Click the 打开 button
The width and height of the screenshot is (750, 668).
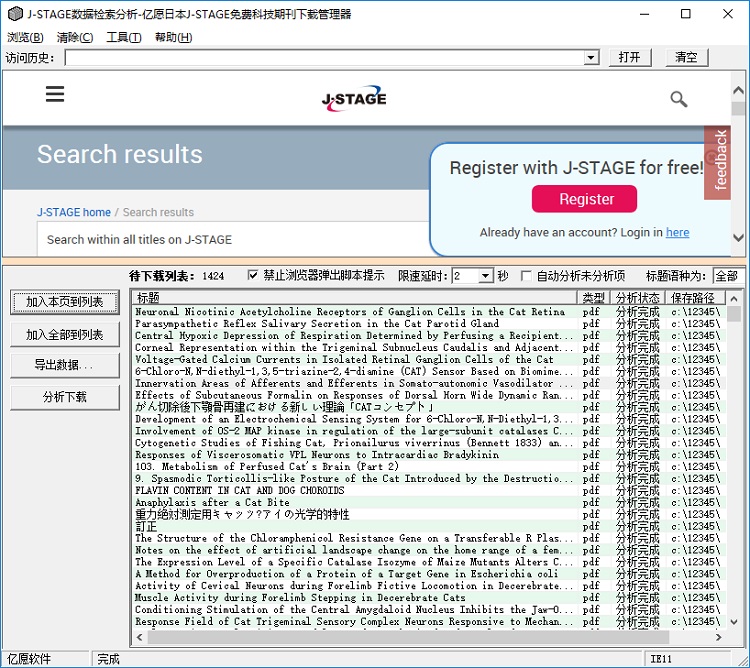630,57
